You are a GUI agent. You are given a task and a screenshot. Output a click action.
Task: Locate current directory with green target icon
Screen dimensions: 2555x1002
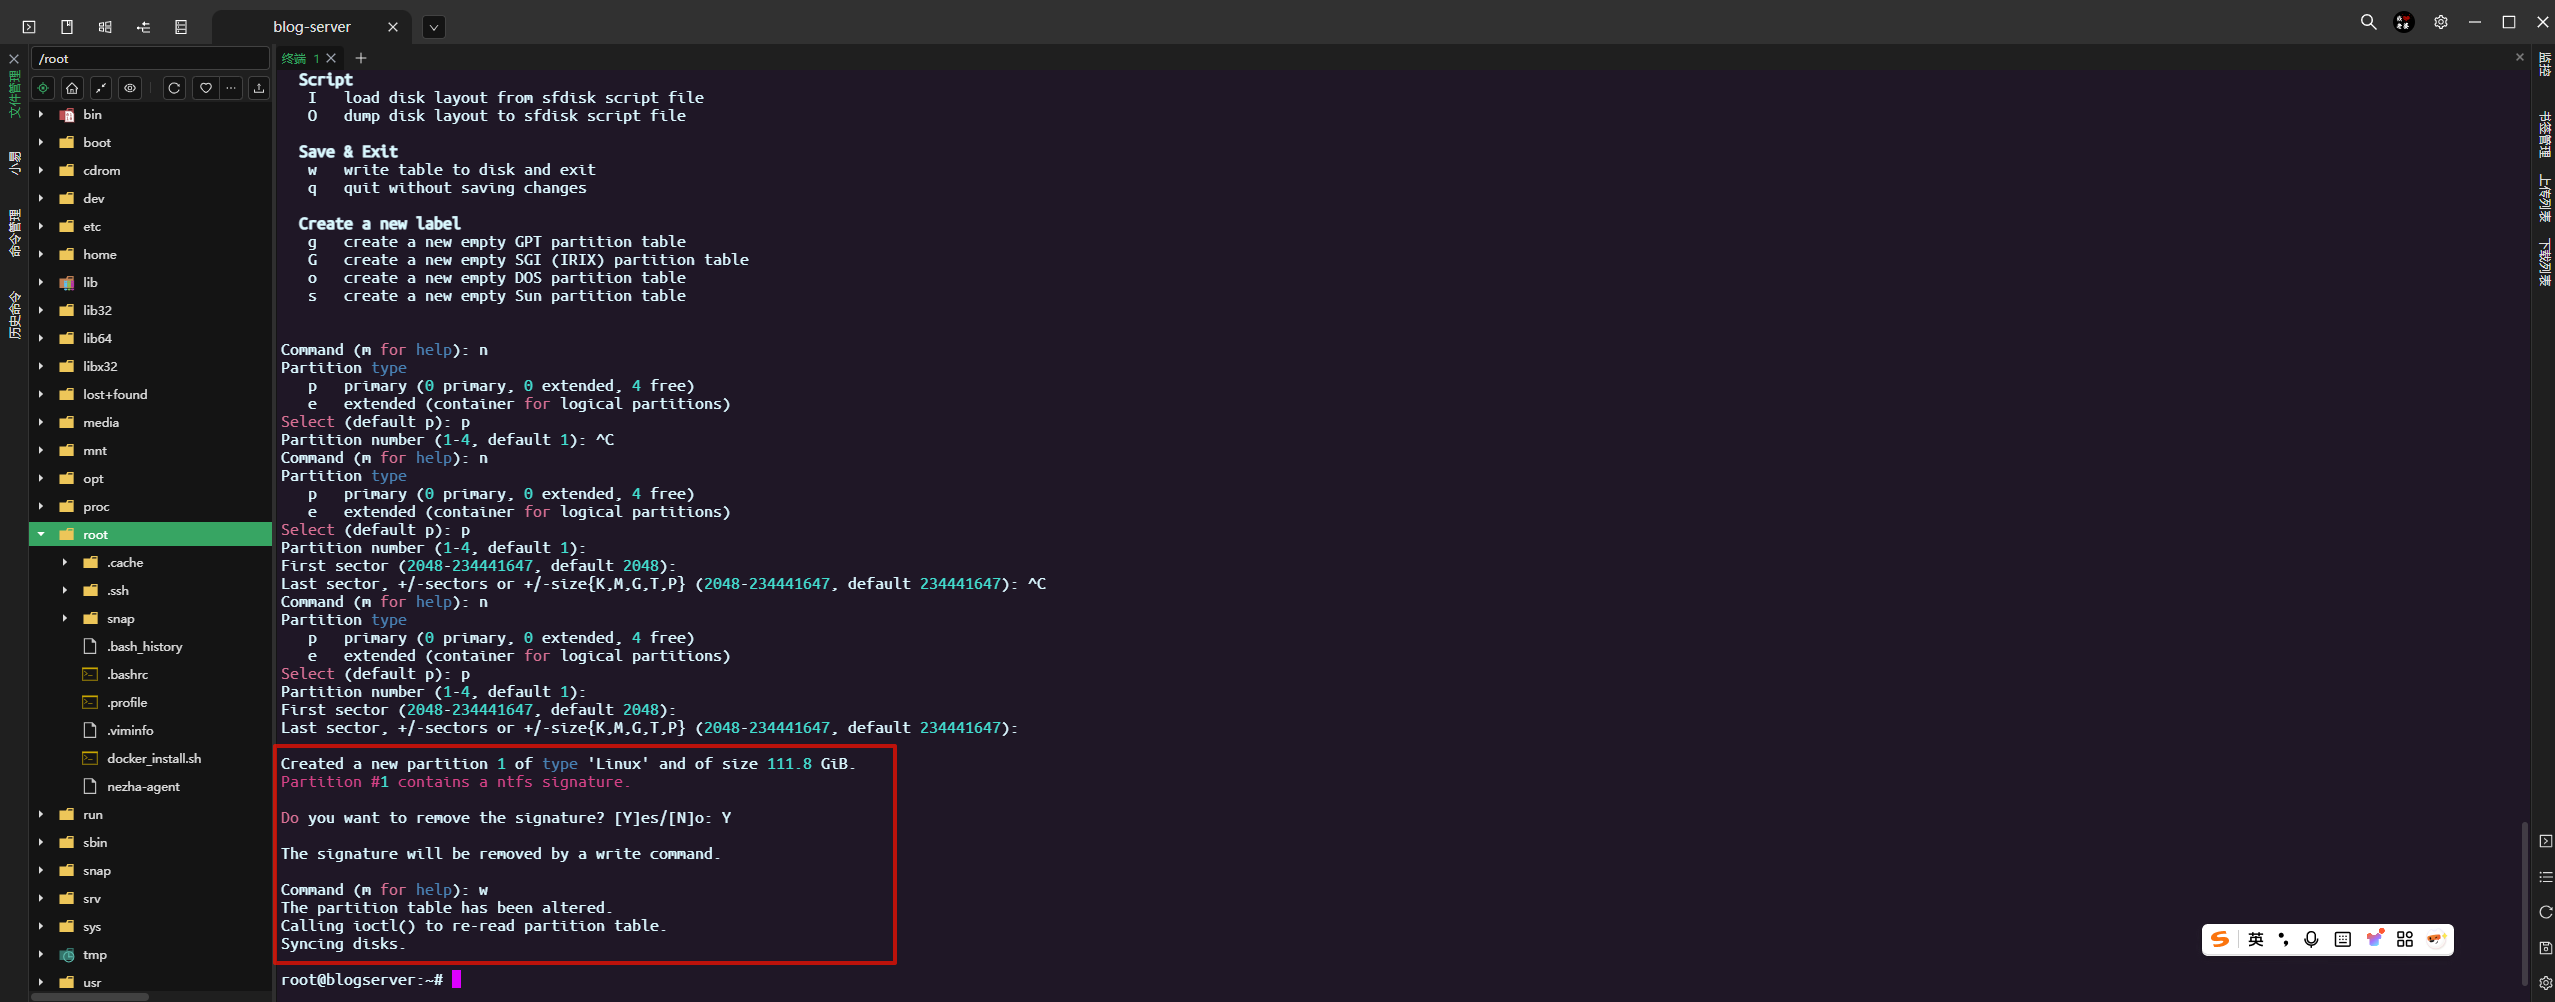43,88
